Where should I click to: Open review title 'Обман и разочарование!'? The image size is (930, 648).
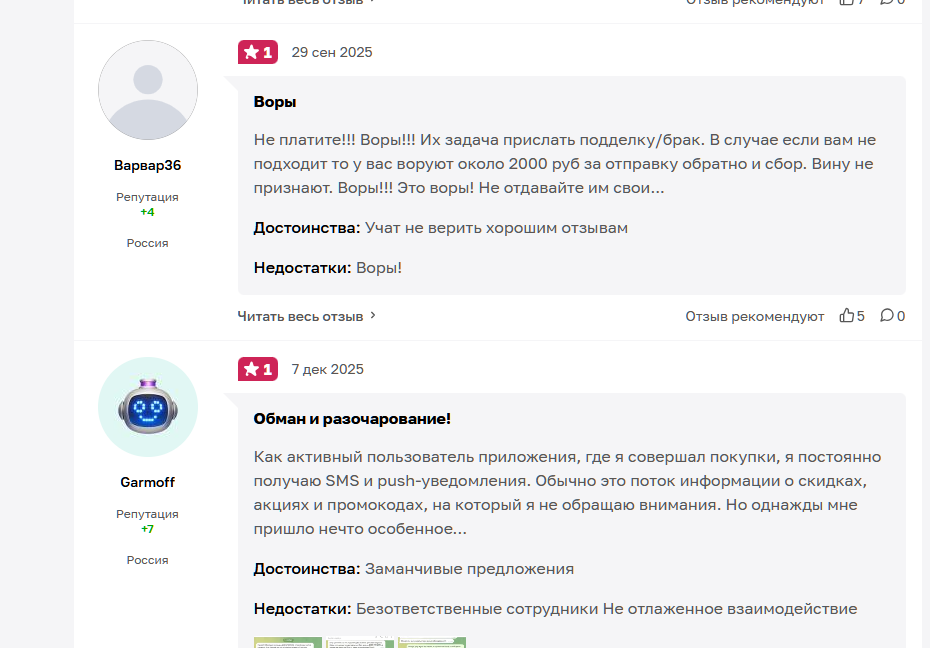(x=352, y=419)
